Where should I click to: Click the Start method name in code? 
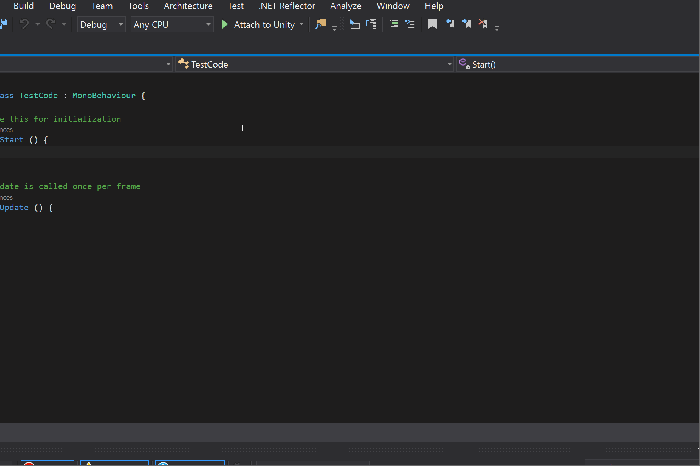click(12, 140)
